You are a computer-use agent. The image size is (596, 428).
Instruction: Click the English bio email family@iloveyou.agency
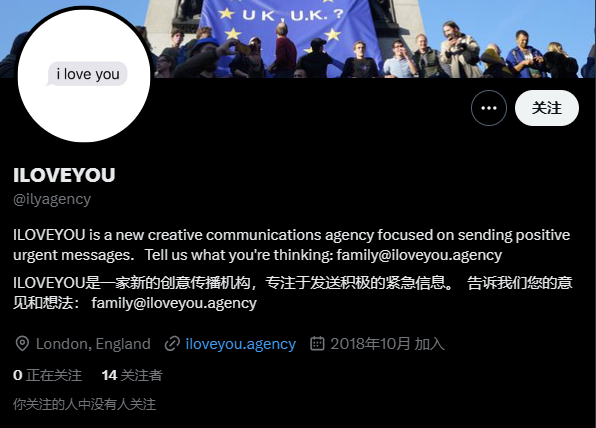pos(419,255)
